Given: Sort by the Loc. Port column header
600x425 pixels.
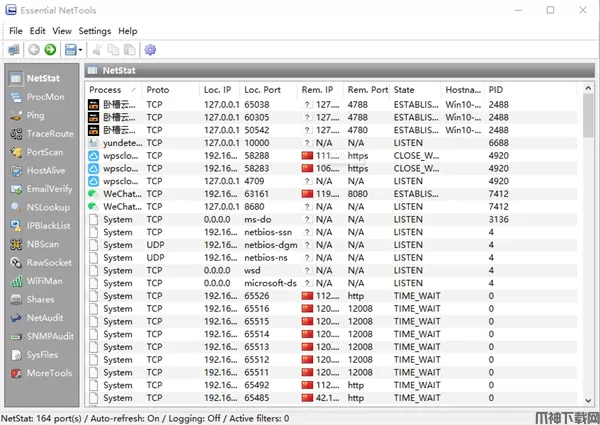Looking at the screenshot, I should click(268, 90).
